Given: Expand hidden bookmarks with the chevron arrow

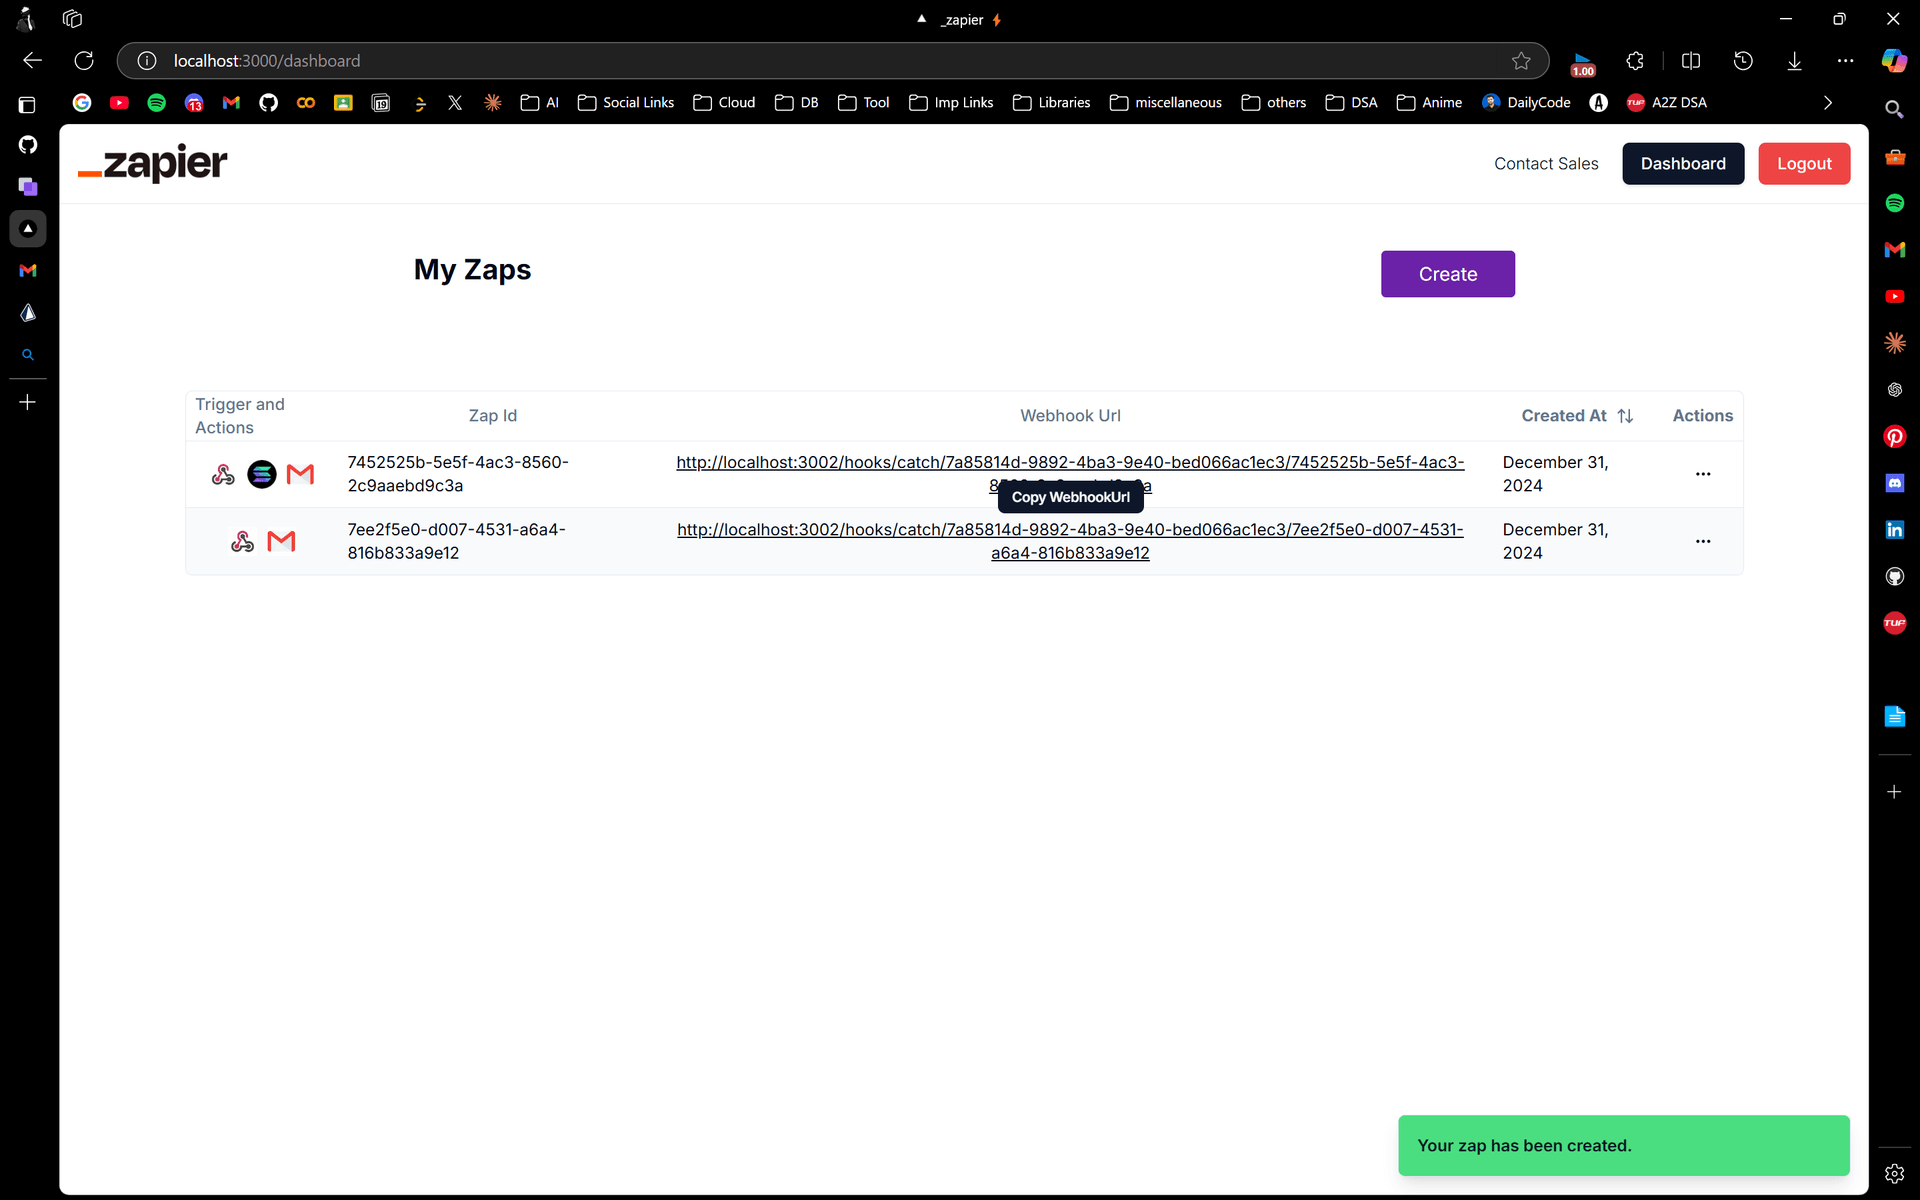Looking at the screenshot, I should 1828,102.
